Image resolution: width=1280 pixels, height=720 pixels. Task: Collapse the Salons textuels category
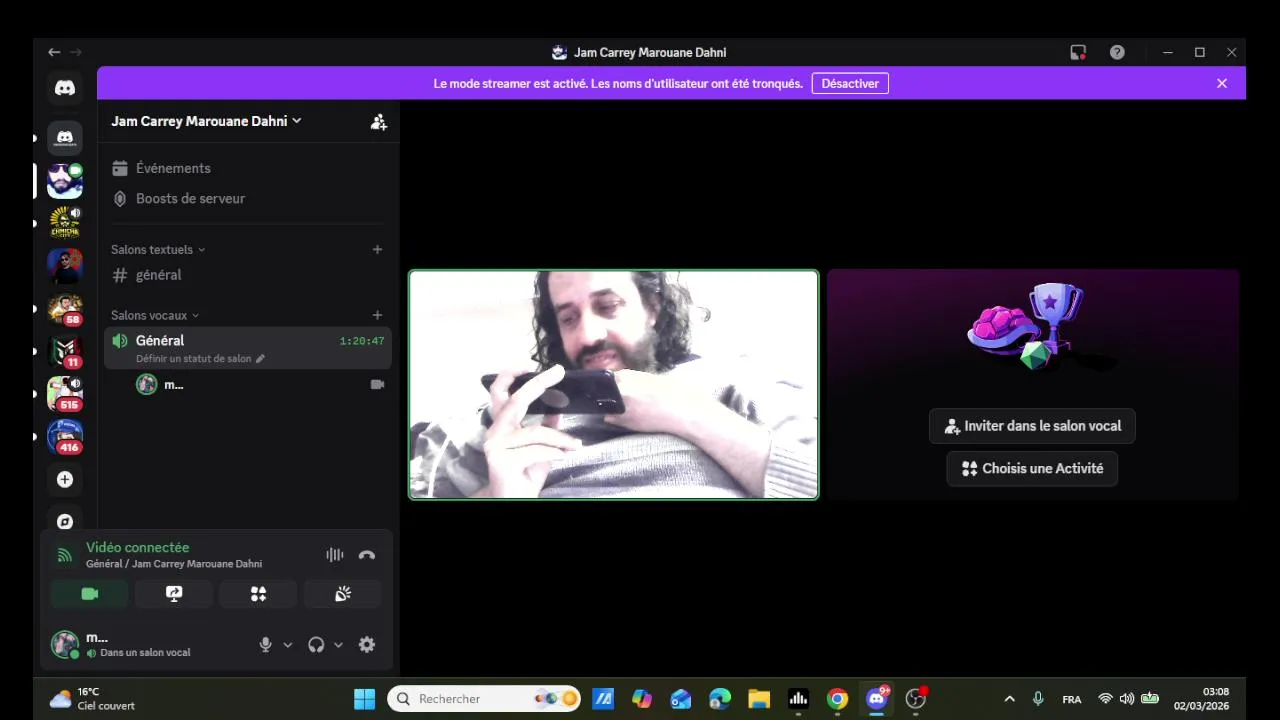(x=158, y=250)
